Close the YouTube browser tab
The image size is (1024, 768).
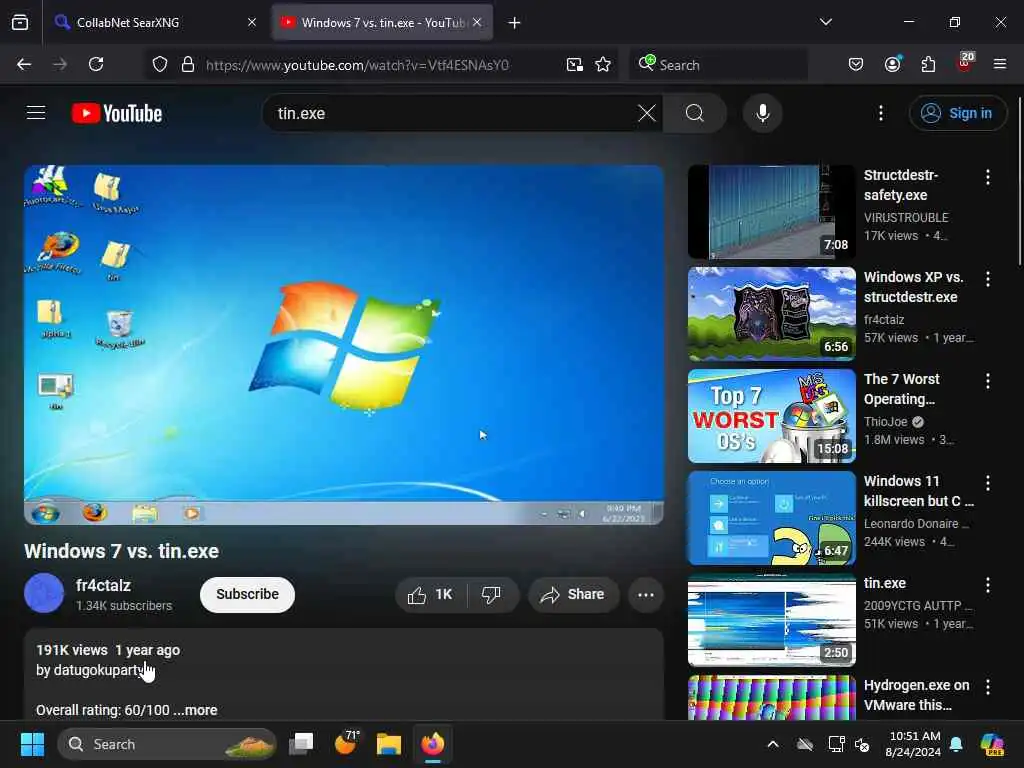[477, 22]
